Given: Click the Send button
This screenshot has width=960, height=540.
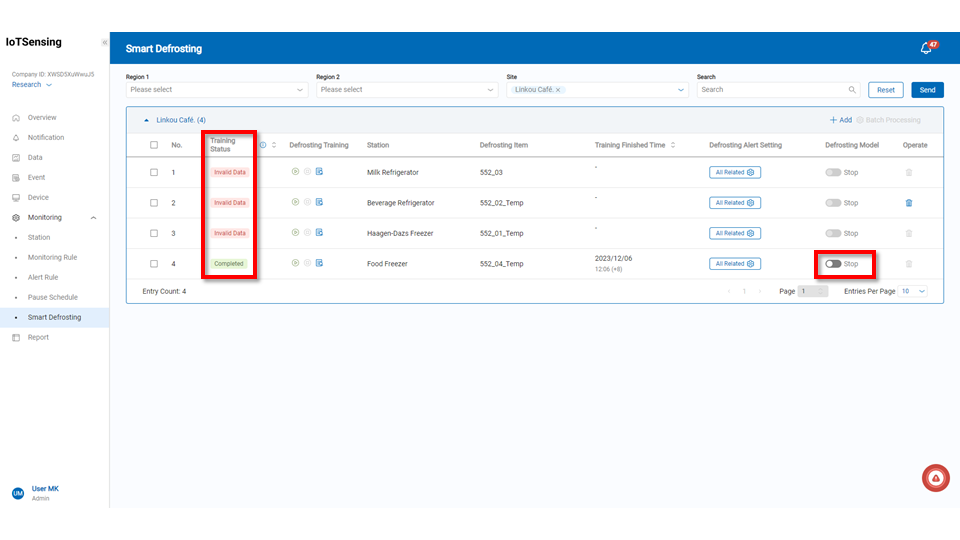Looking at the screenshot, I should (927, 90).
